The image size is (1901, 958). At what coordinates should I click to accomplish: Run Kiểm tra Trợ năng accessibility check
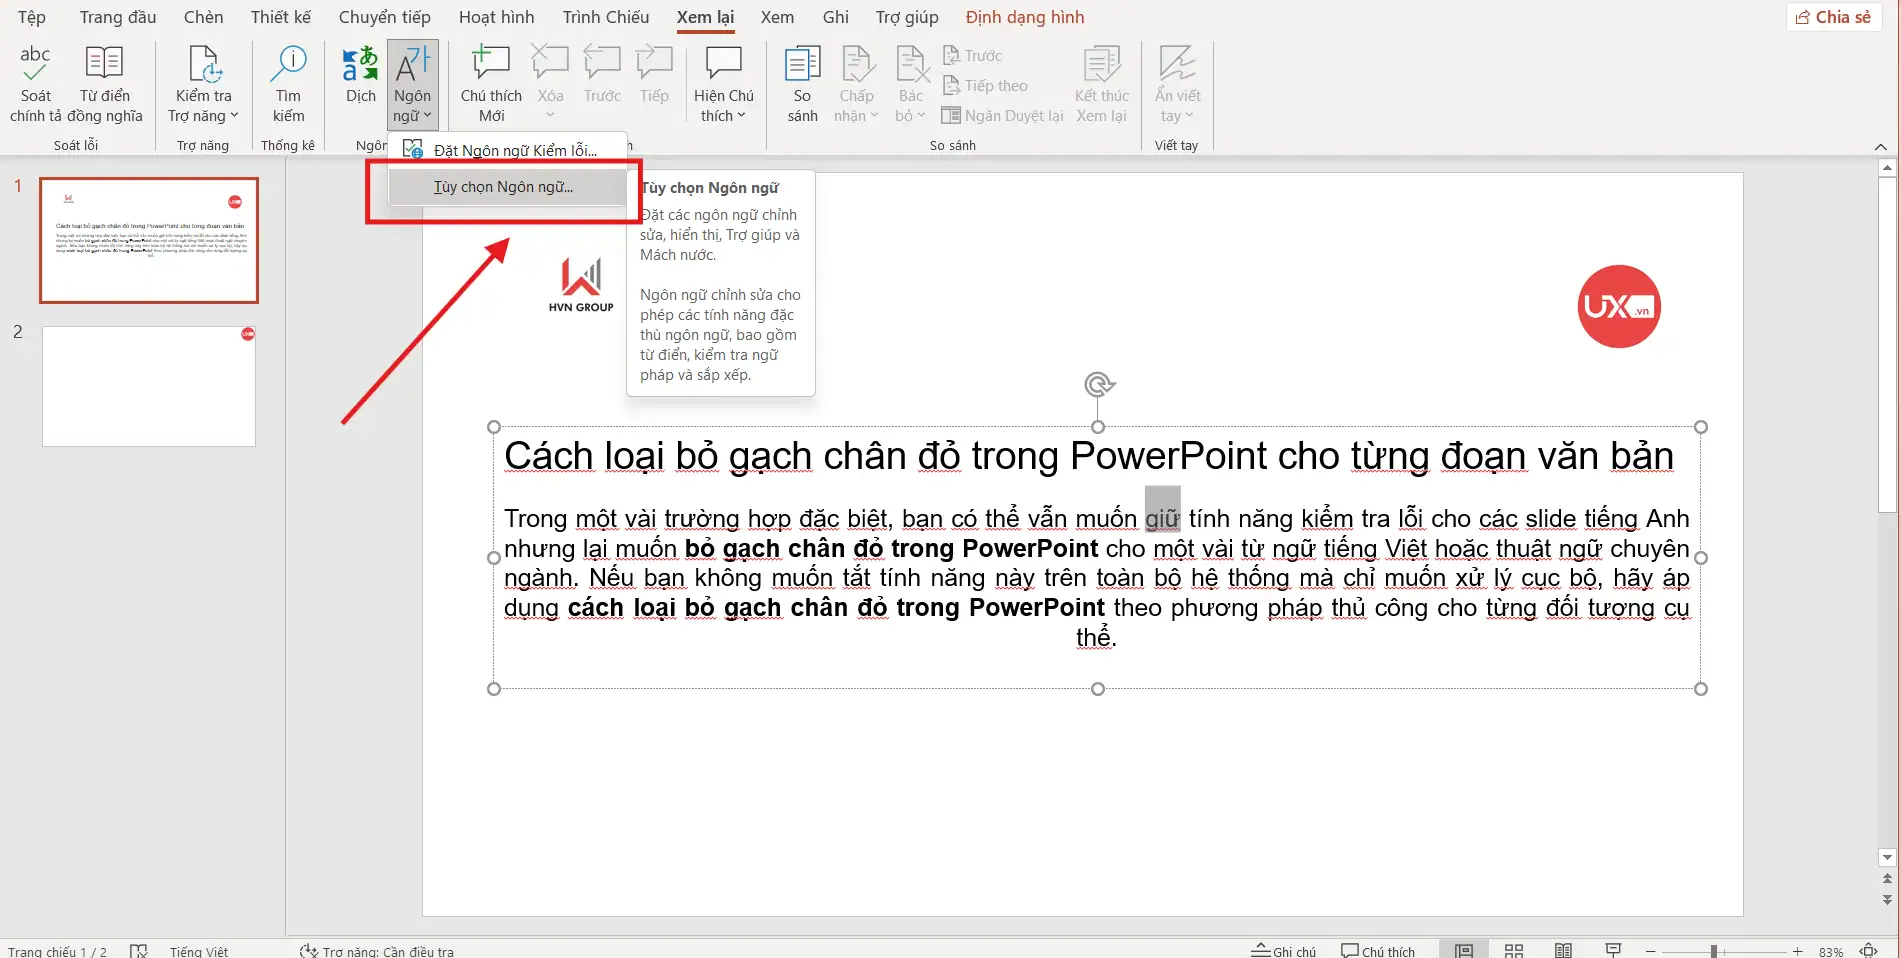203,82
